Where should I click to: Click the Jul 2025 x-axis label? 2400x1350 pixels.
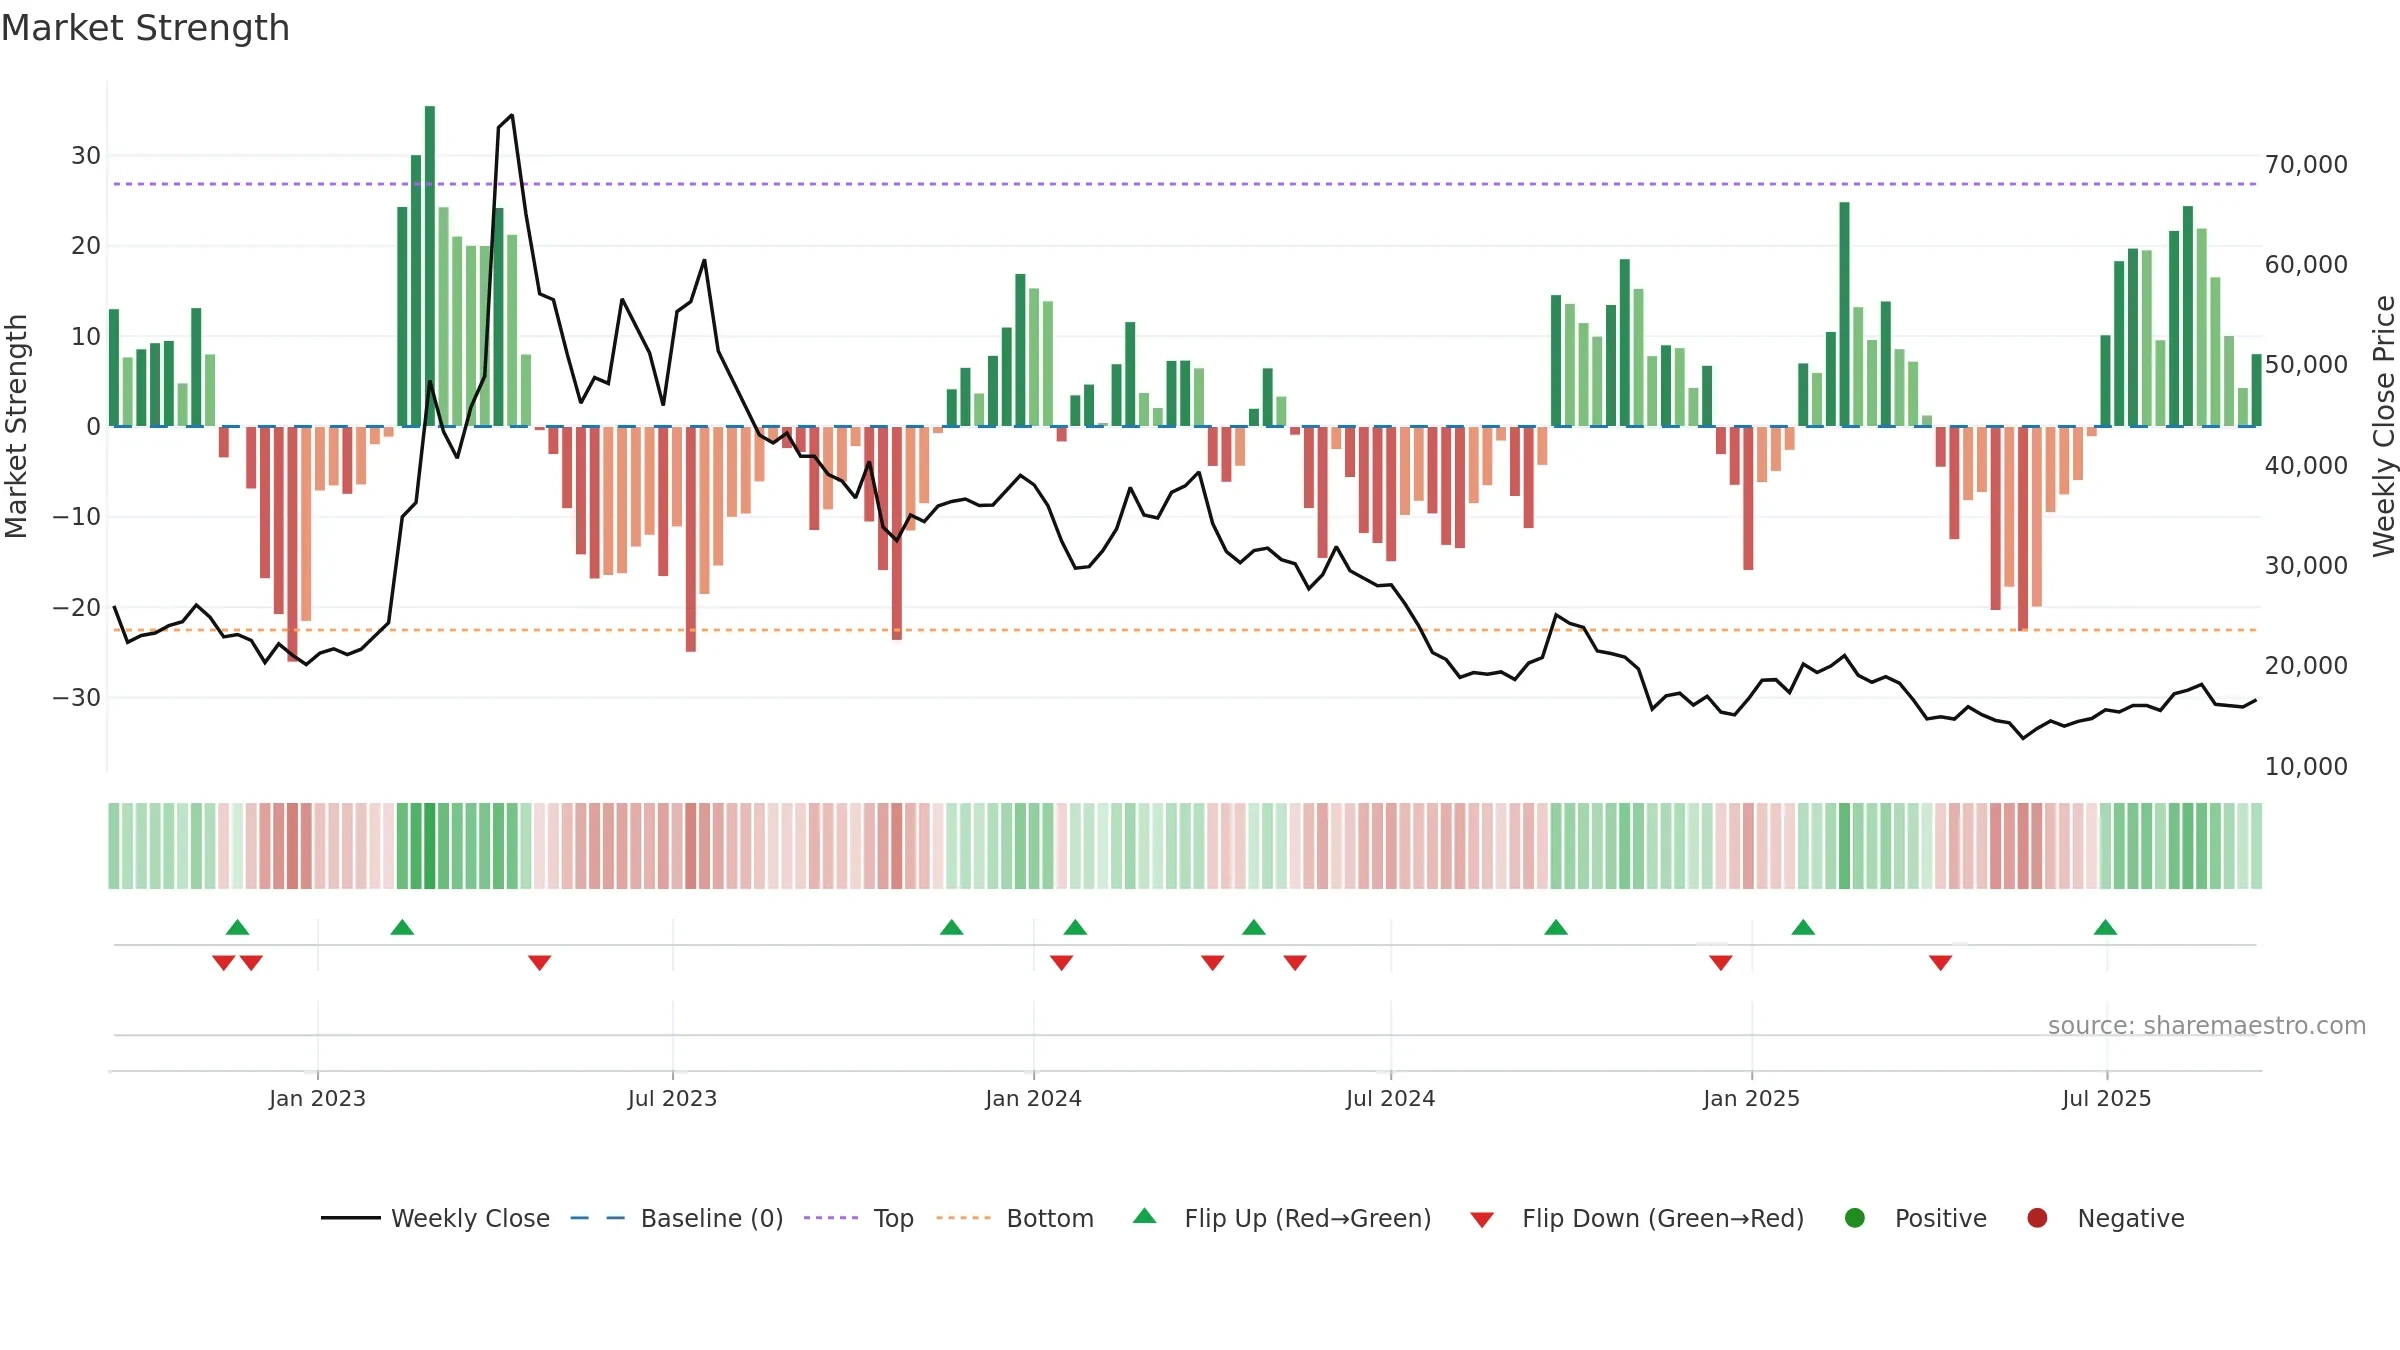[2106, 1099]
